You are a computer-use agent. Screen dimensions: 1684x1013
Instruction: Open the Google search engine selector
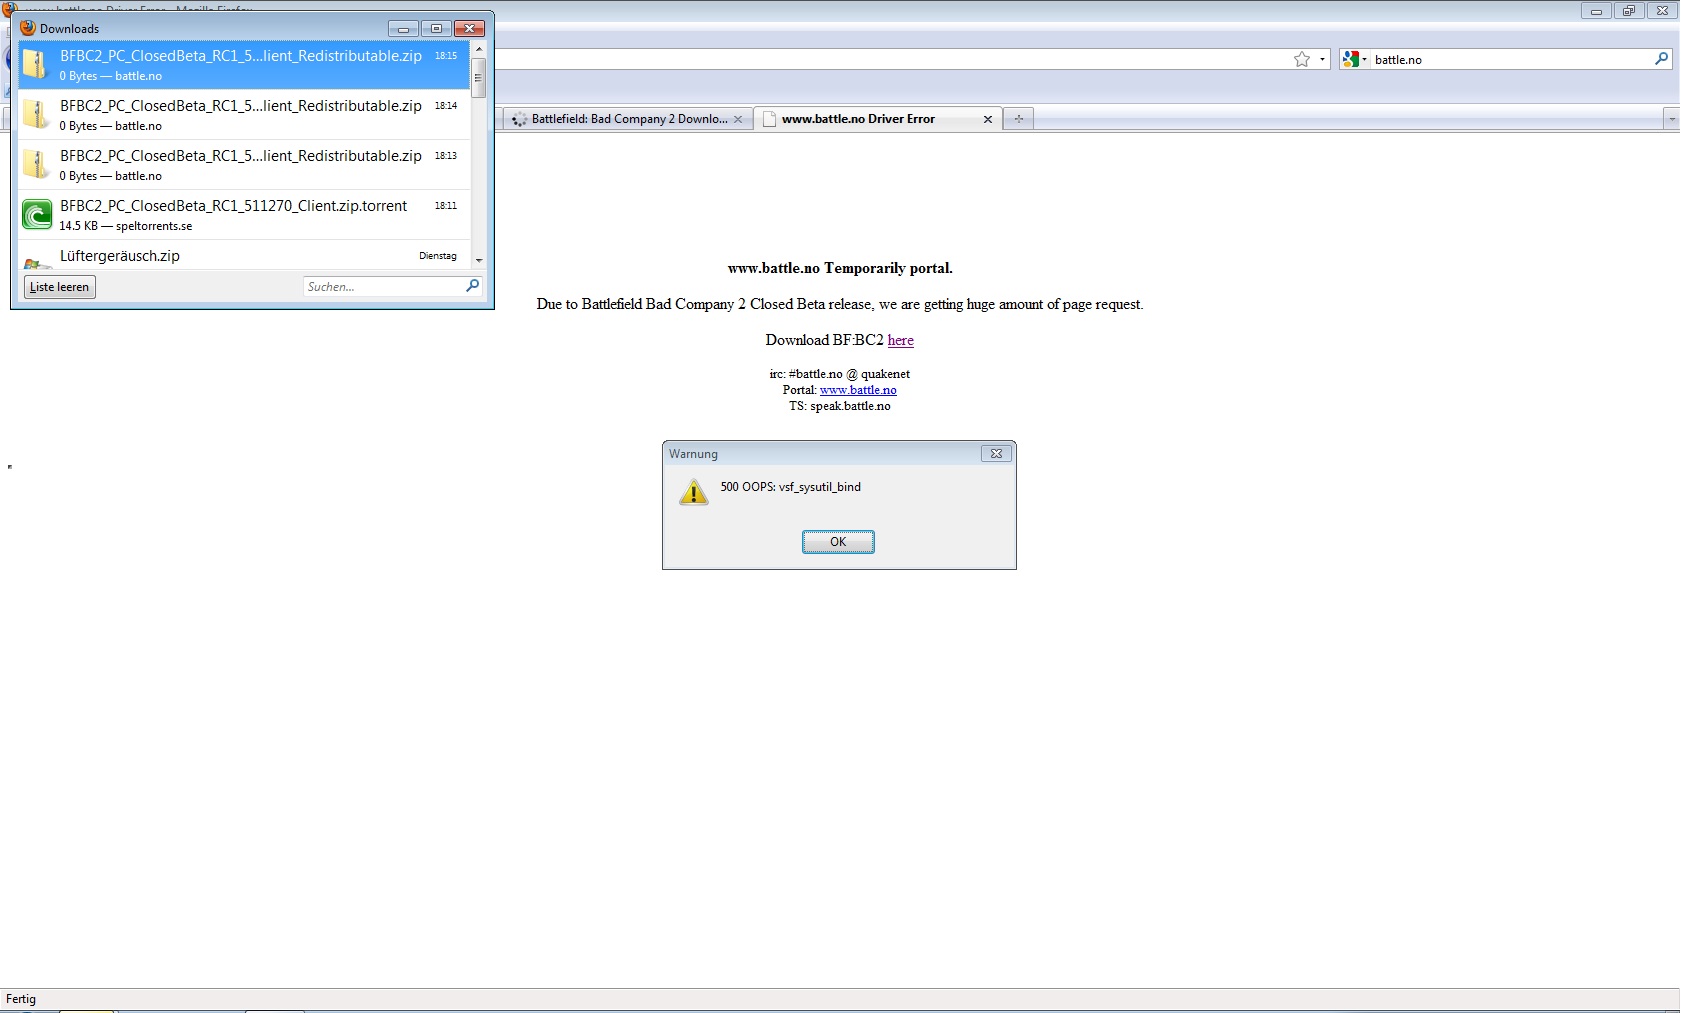pyautogui.click(x=1355, y=59)
